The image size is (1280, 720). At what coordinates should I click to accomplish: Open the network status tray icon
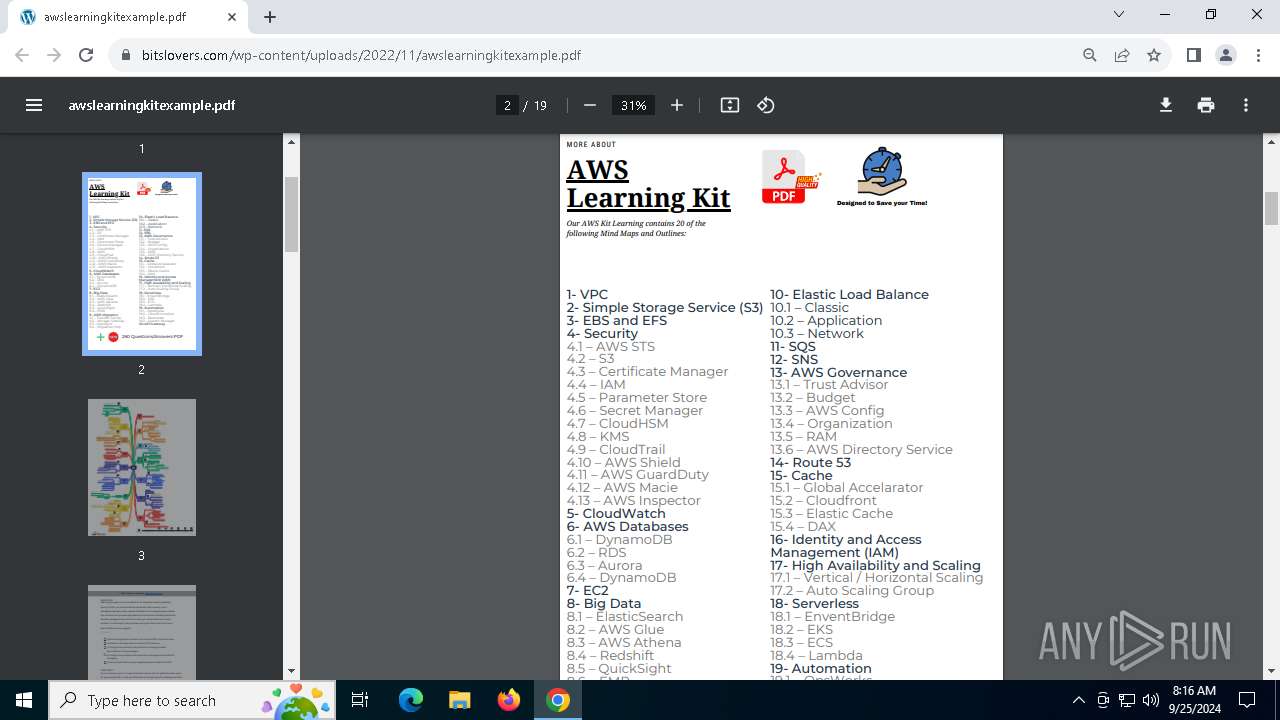(1126, 700)
